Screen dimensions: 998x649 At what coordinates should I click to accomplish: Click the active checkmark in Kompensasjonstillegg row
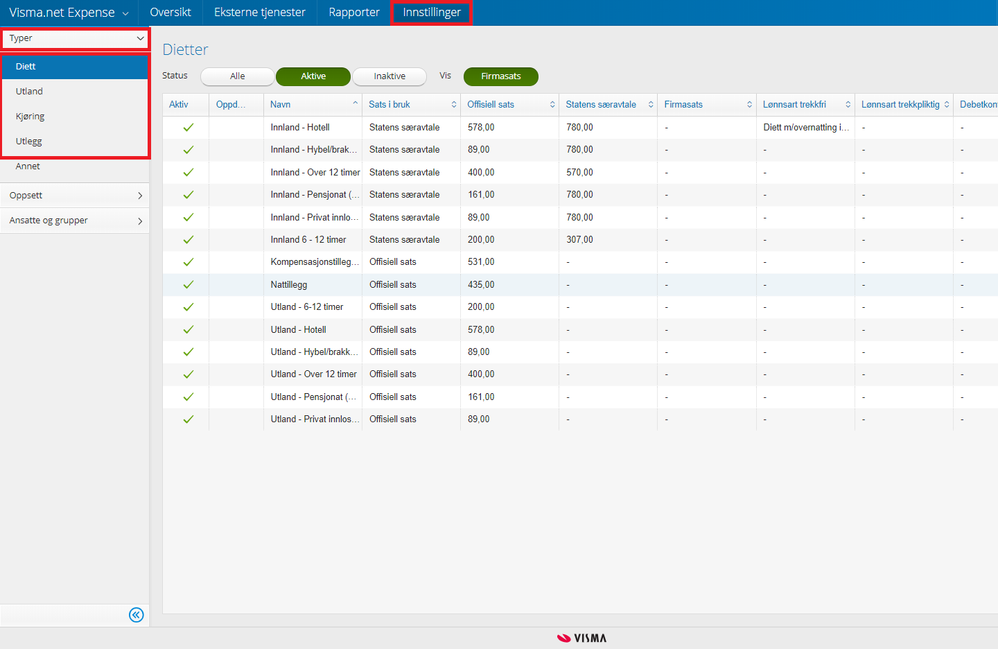188,262
